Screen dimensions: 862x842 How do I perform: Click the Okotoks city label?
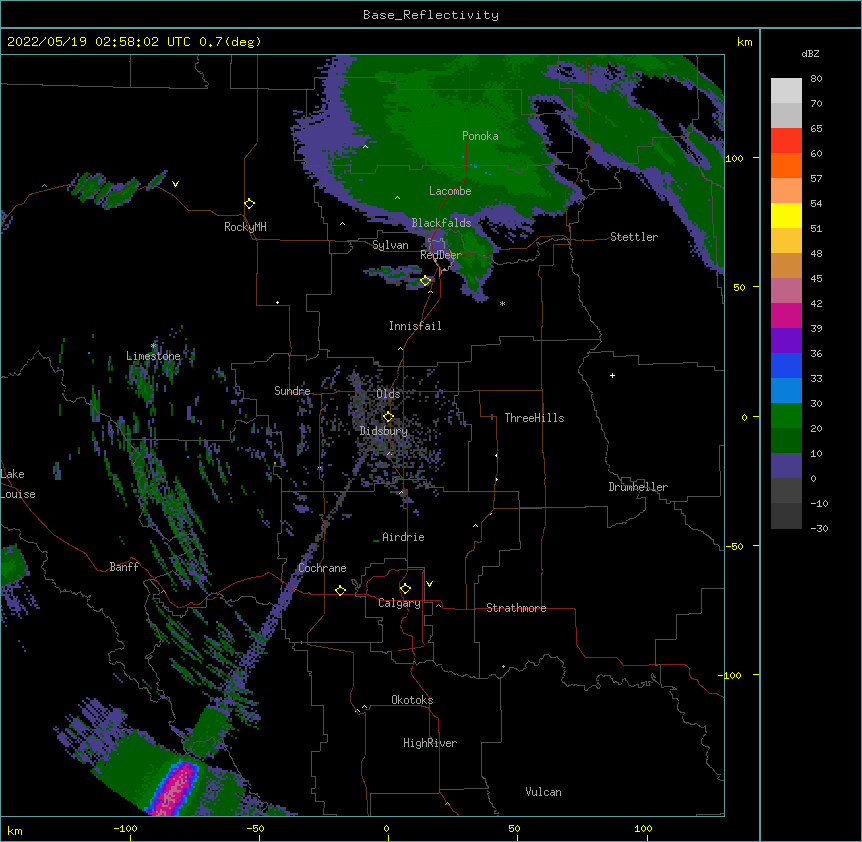412,700
